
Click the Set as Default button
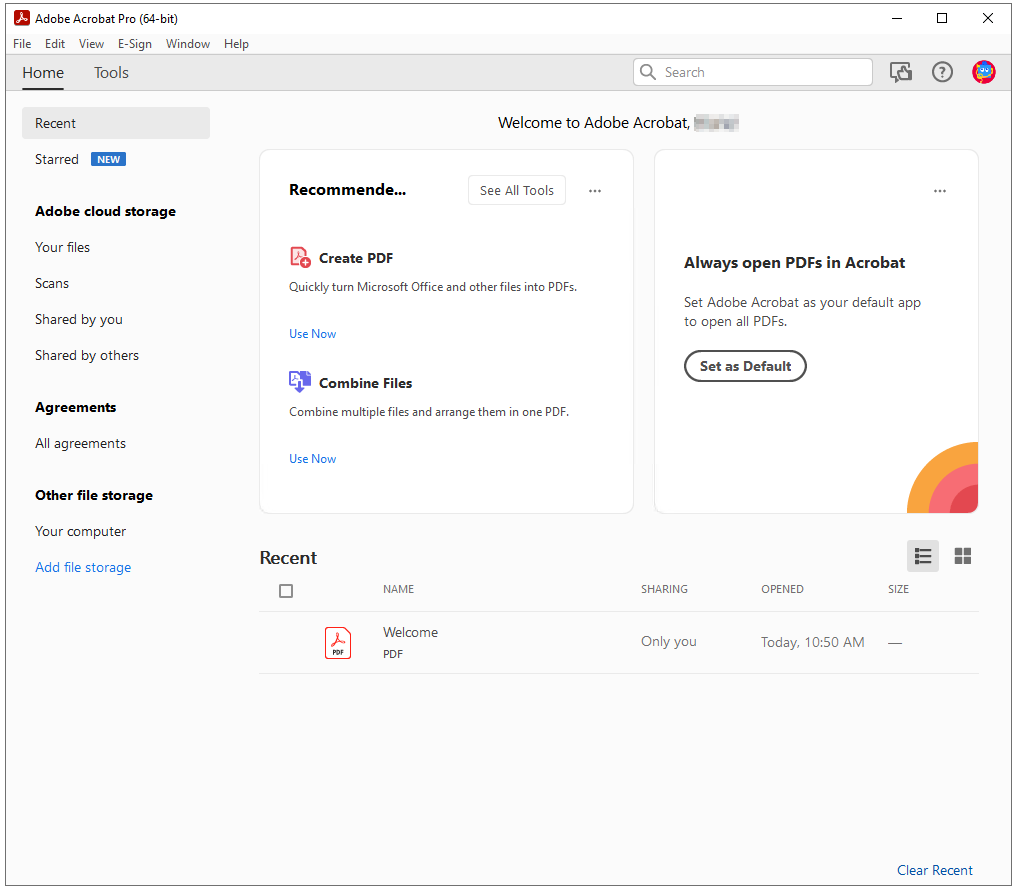(x=745, y=366)
